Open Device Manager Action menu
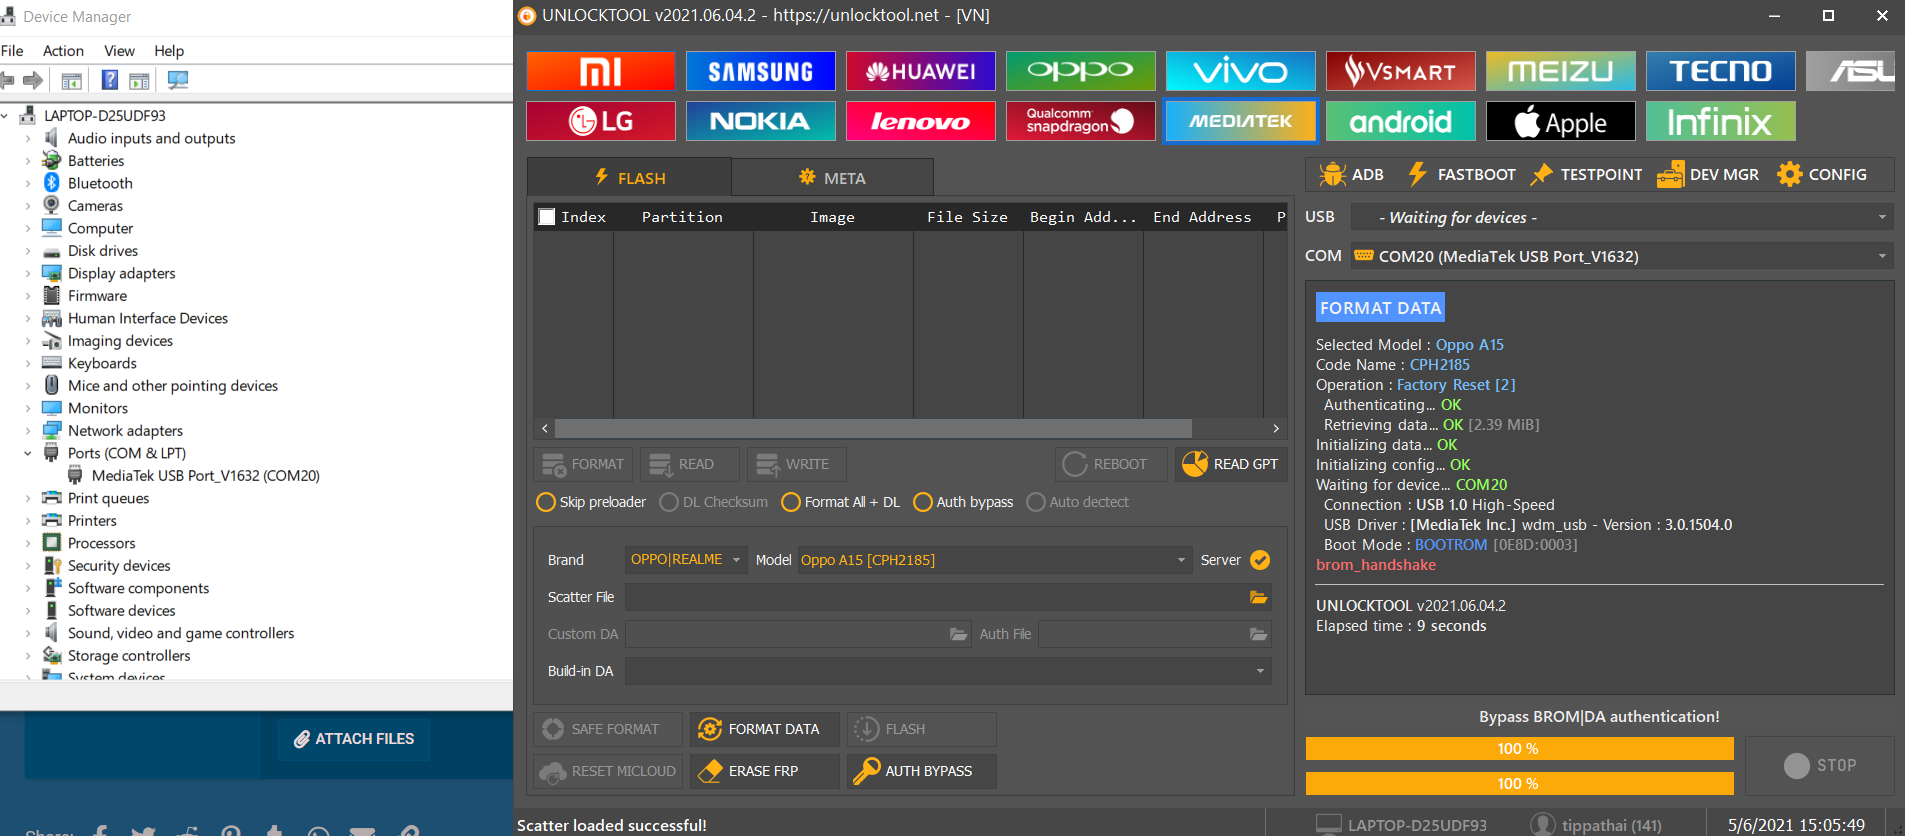Viewport: 1905px width, 836px height. tap(63, 51)
